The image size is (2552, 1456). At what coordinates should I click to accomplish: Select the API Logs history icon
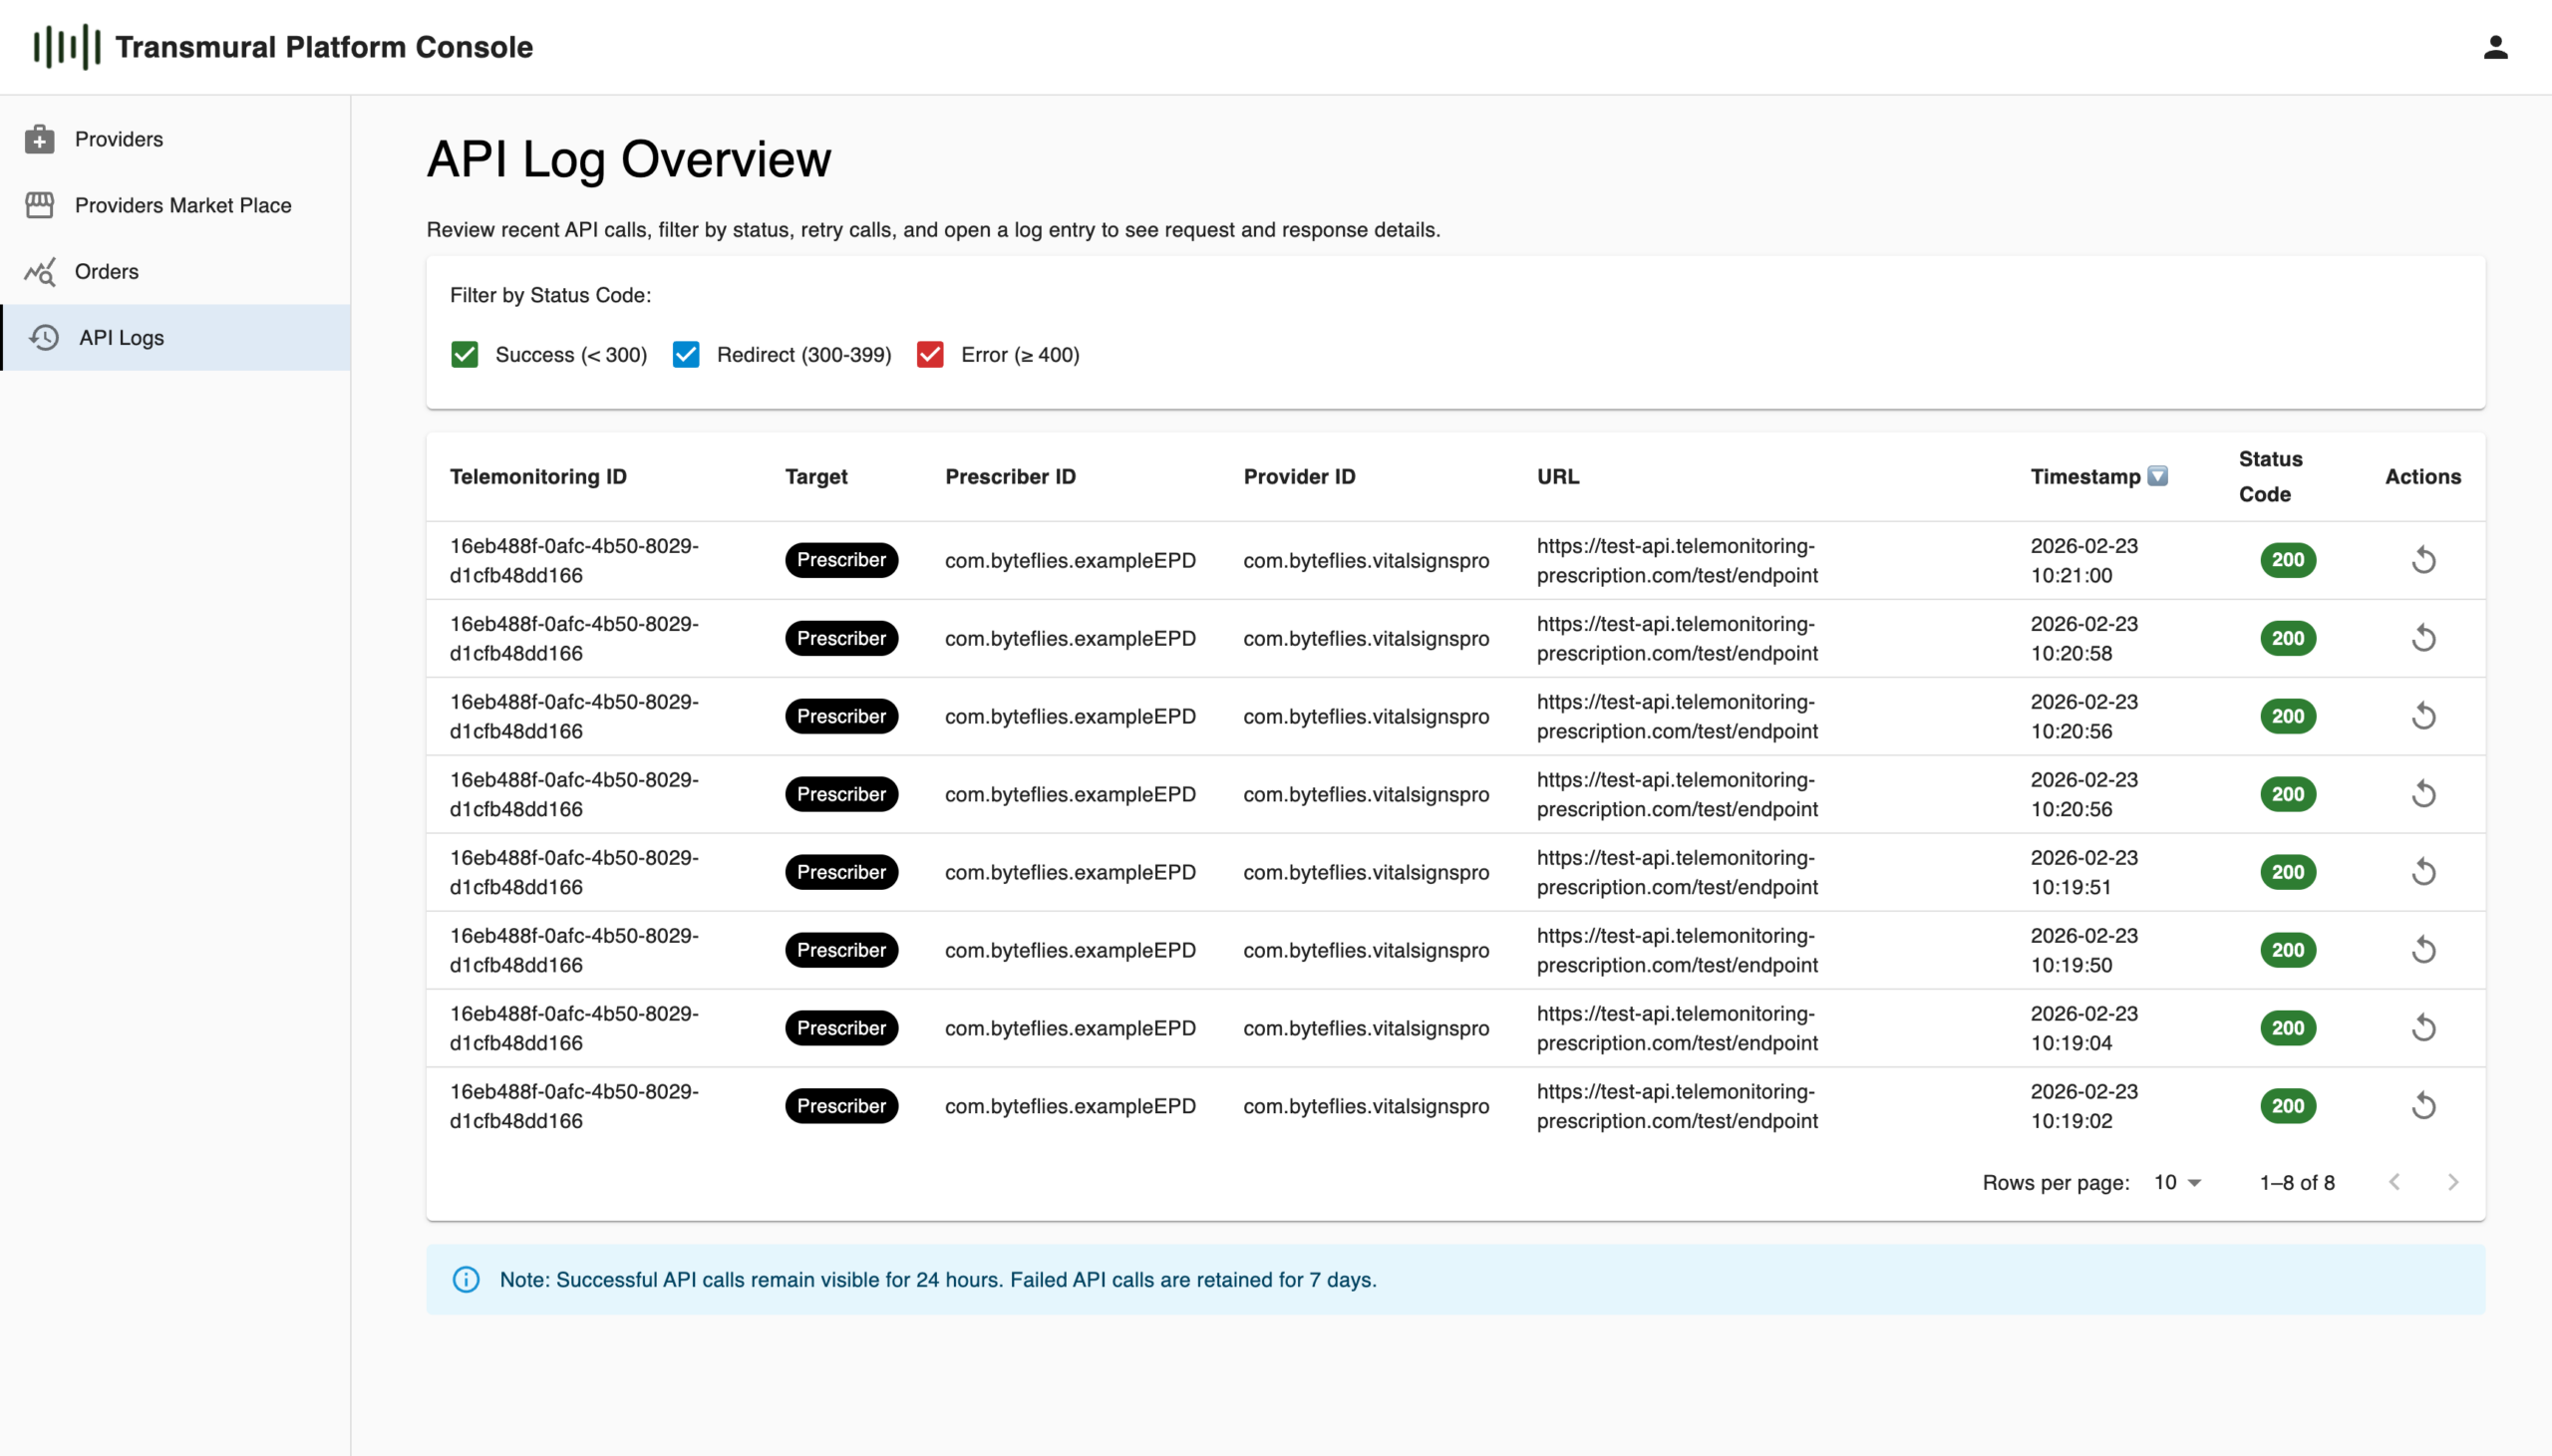[44, 337]
